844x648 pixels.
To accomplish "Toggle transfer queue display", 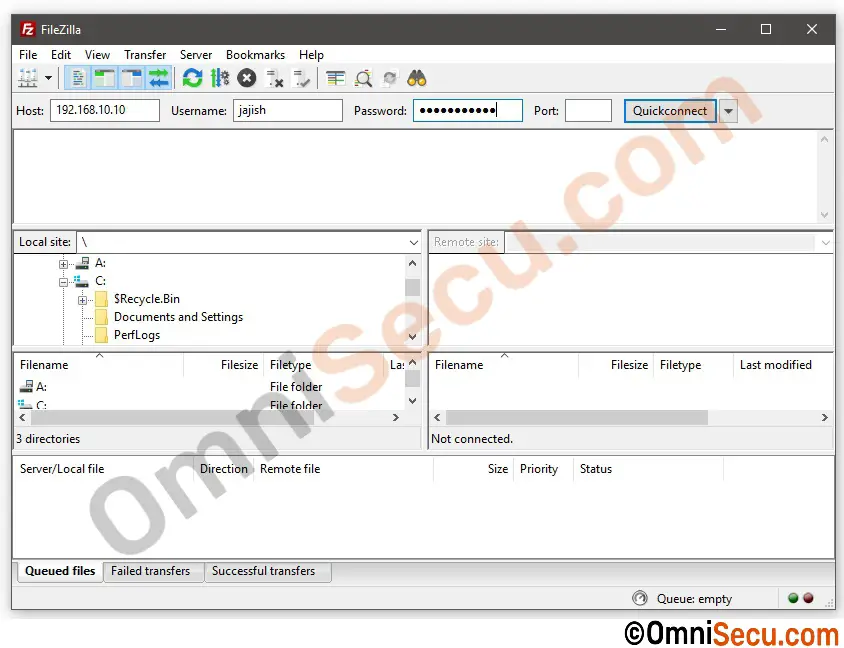I will (x=158, y=79).
